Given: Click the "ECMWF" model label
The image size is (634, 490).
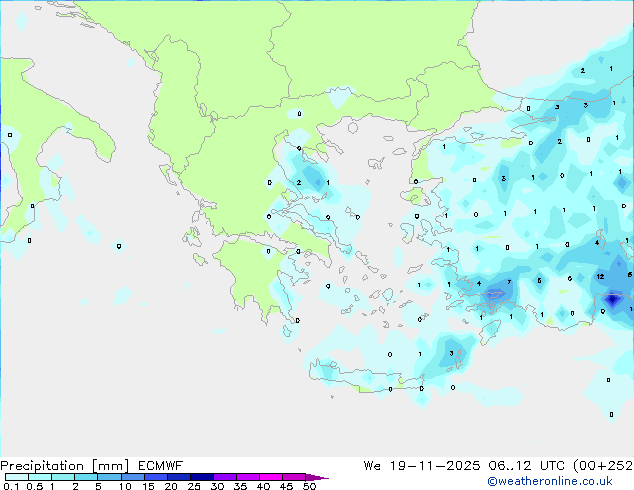Looking at the screenshot, I should 161,466.
